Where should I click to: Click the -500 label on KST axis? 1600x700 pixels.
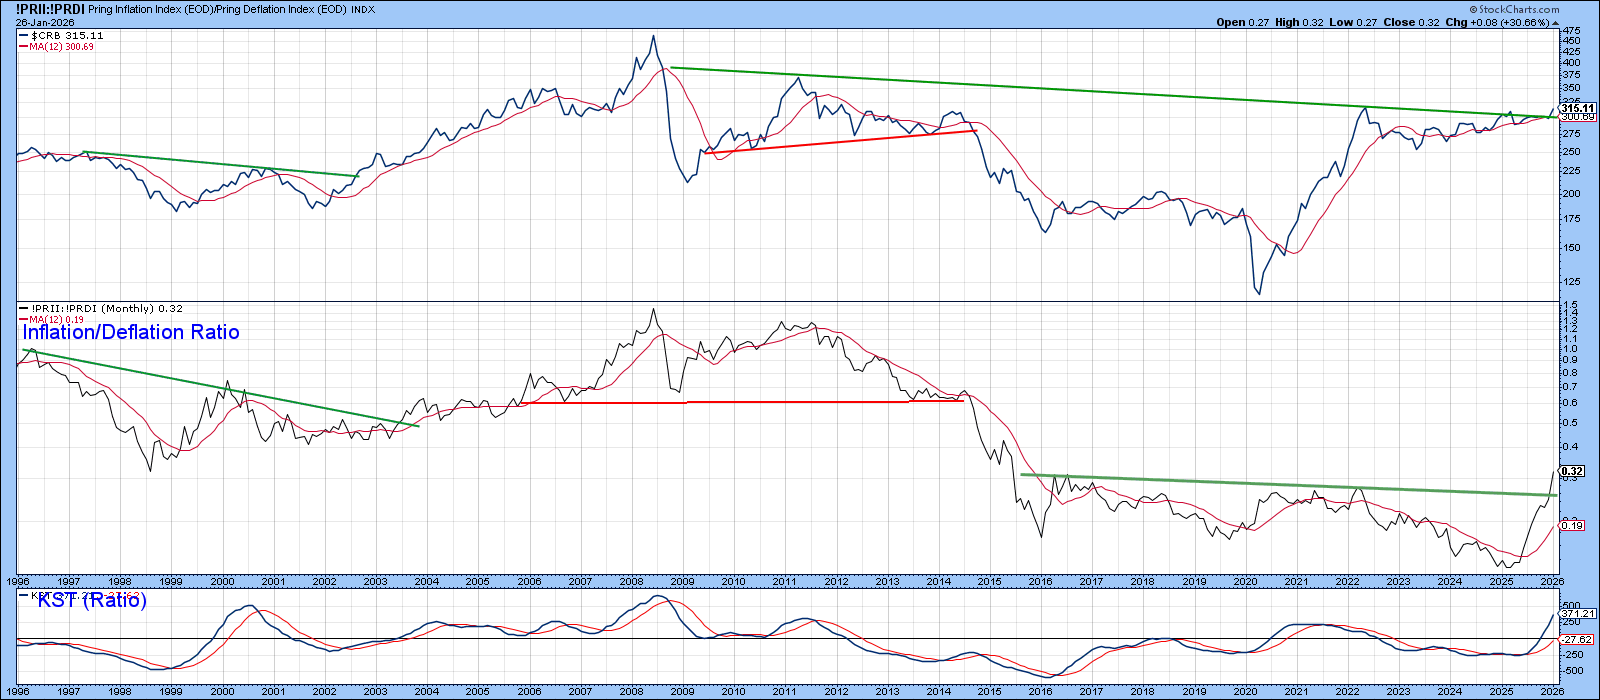1573,671
